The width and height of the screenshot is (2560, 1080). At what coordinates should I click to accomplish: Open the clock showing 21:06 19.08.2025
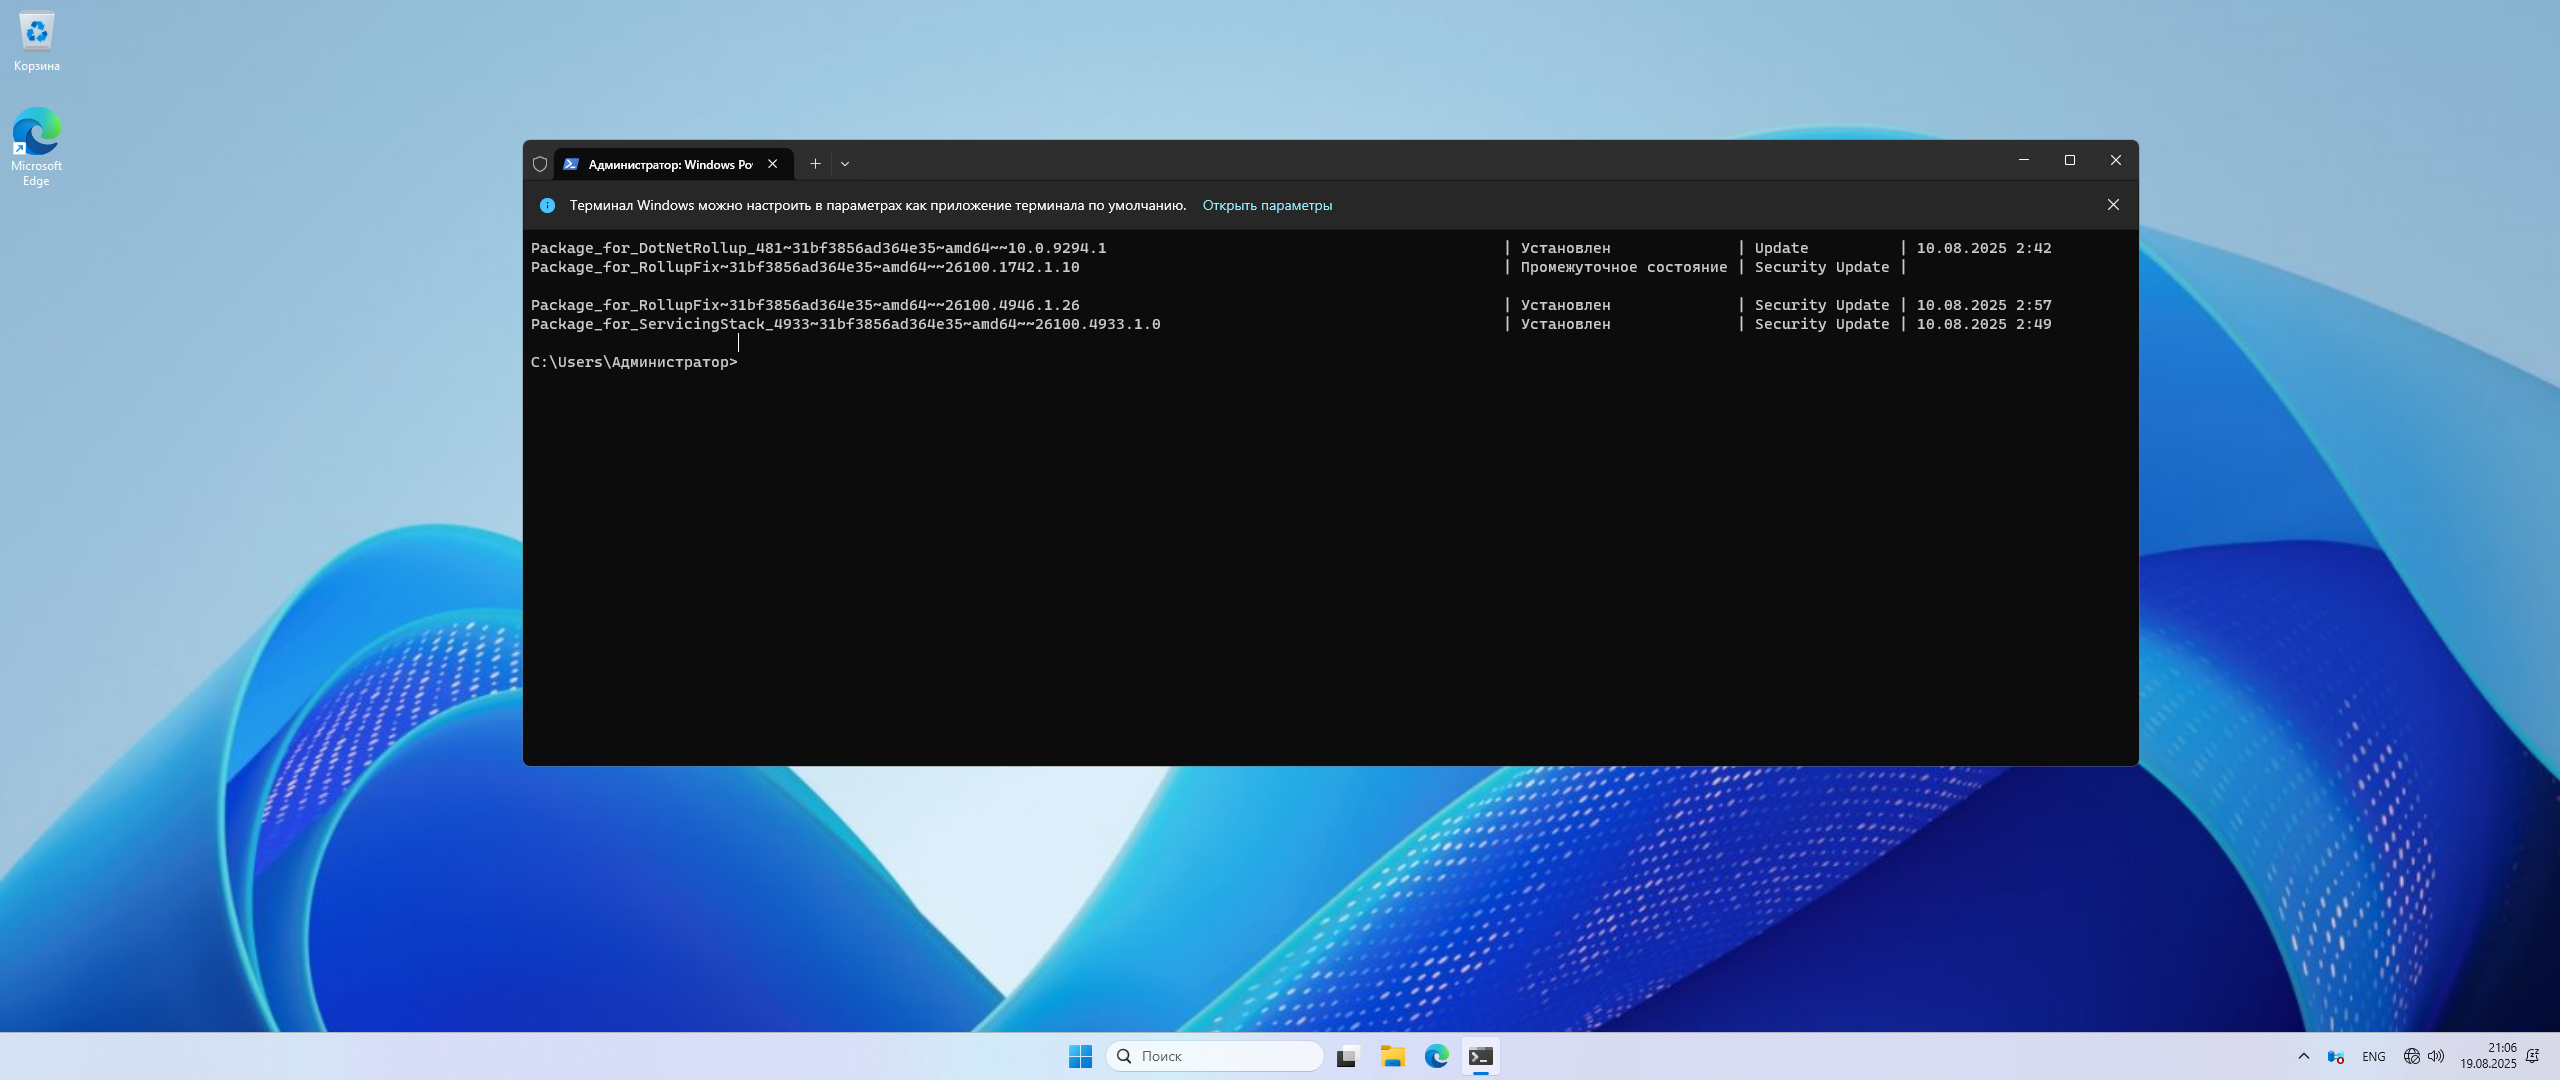2488,1056
